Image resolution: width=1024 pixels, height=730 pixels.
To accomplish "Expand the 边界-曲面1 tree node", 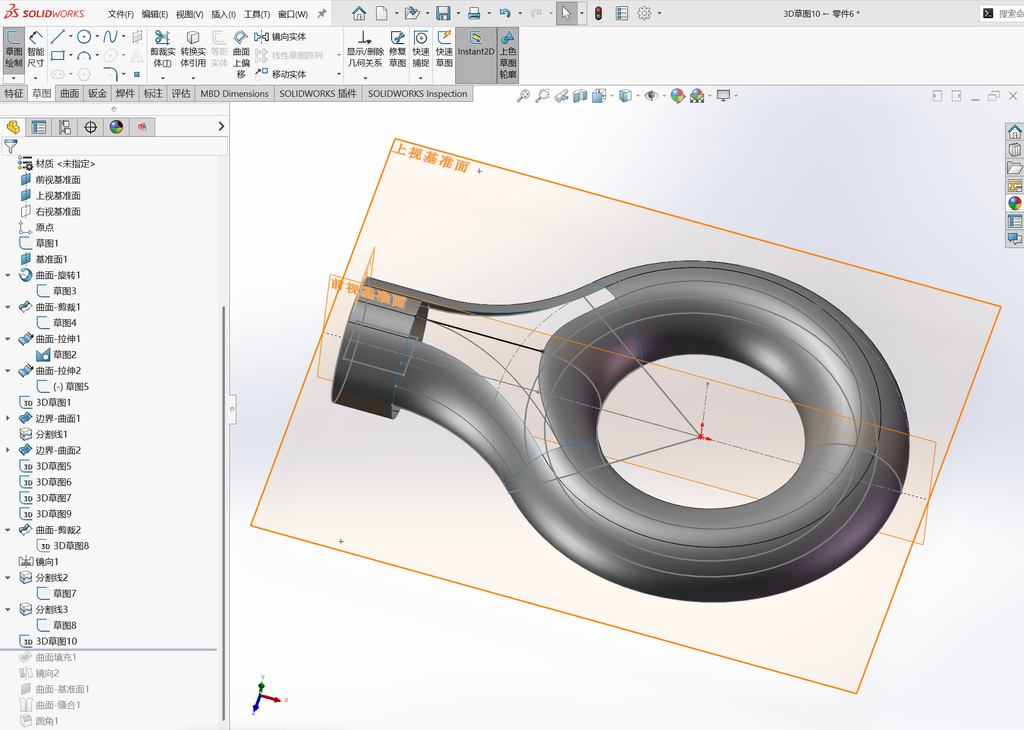I will pos(8,418).
